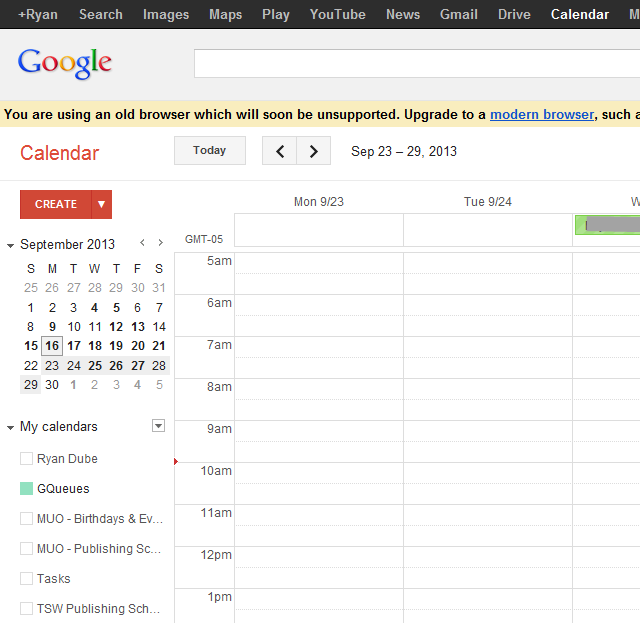The width and height of the screenshot is (640, 623).
Task: Show MUO - Birthdays calendar
Action: click(x=27, y=519)
